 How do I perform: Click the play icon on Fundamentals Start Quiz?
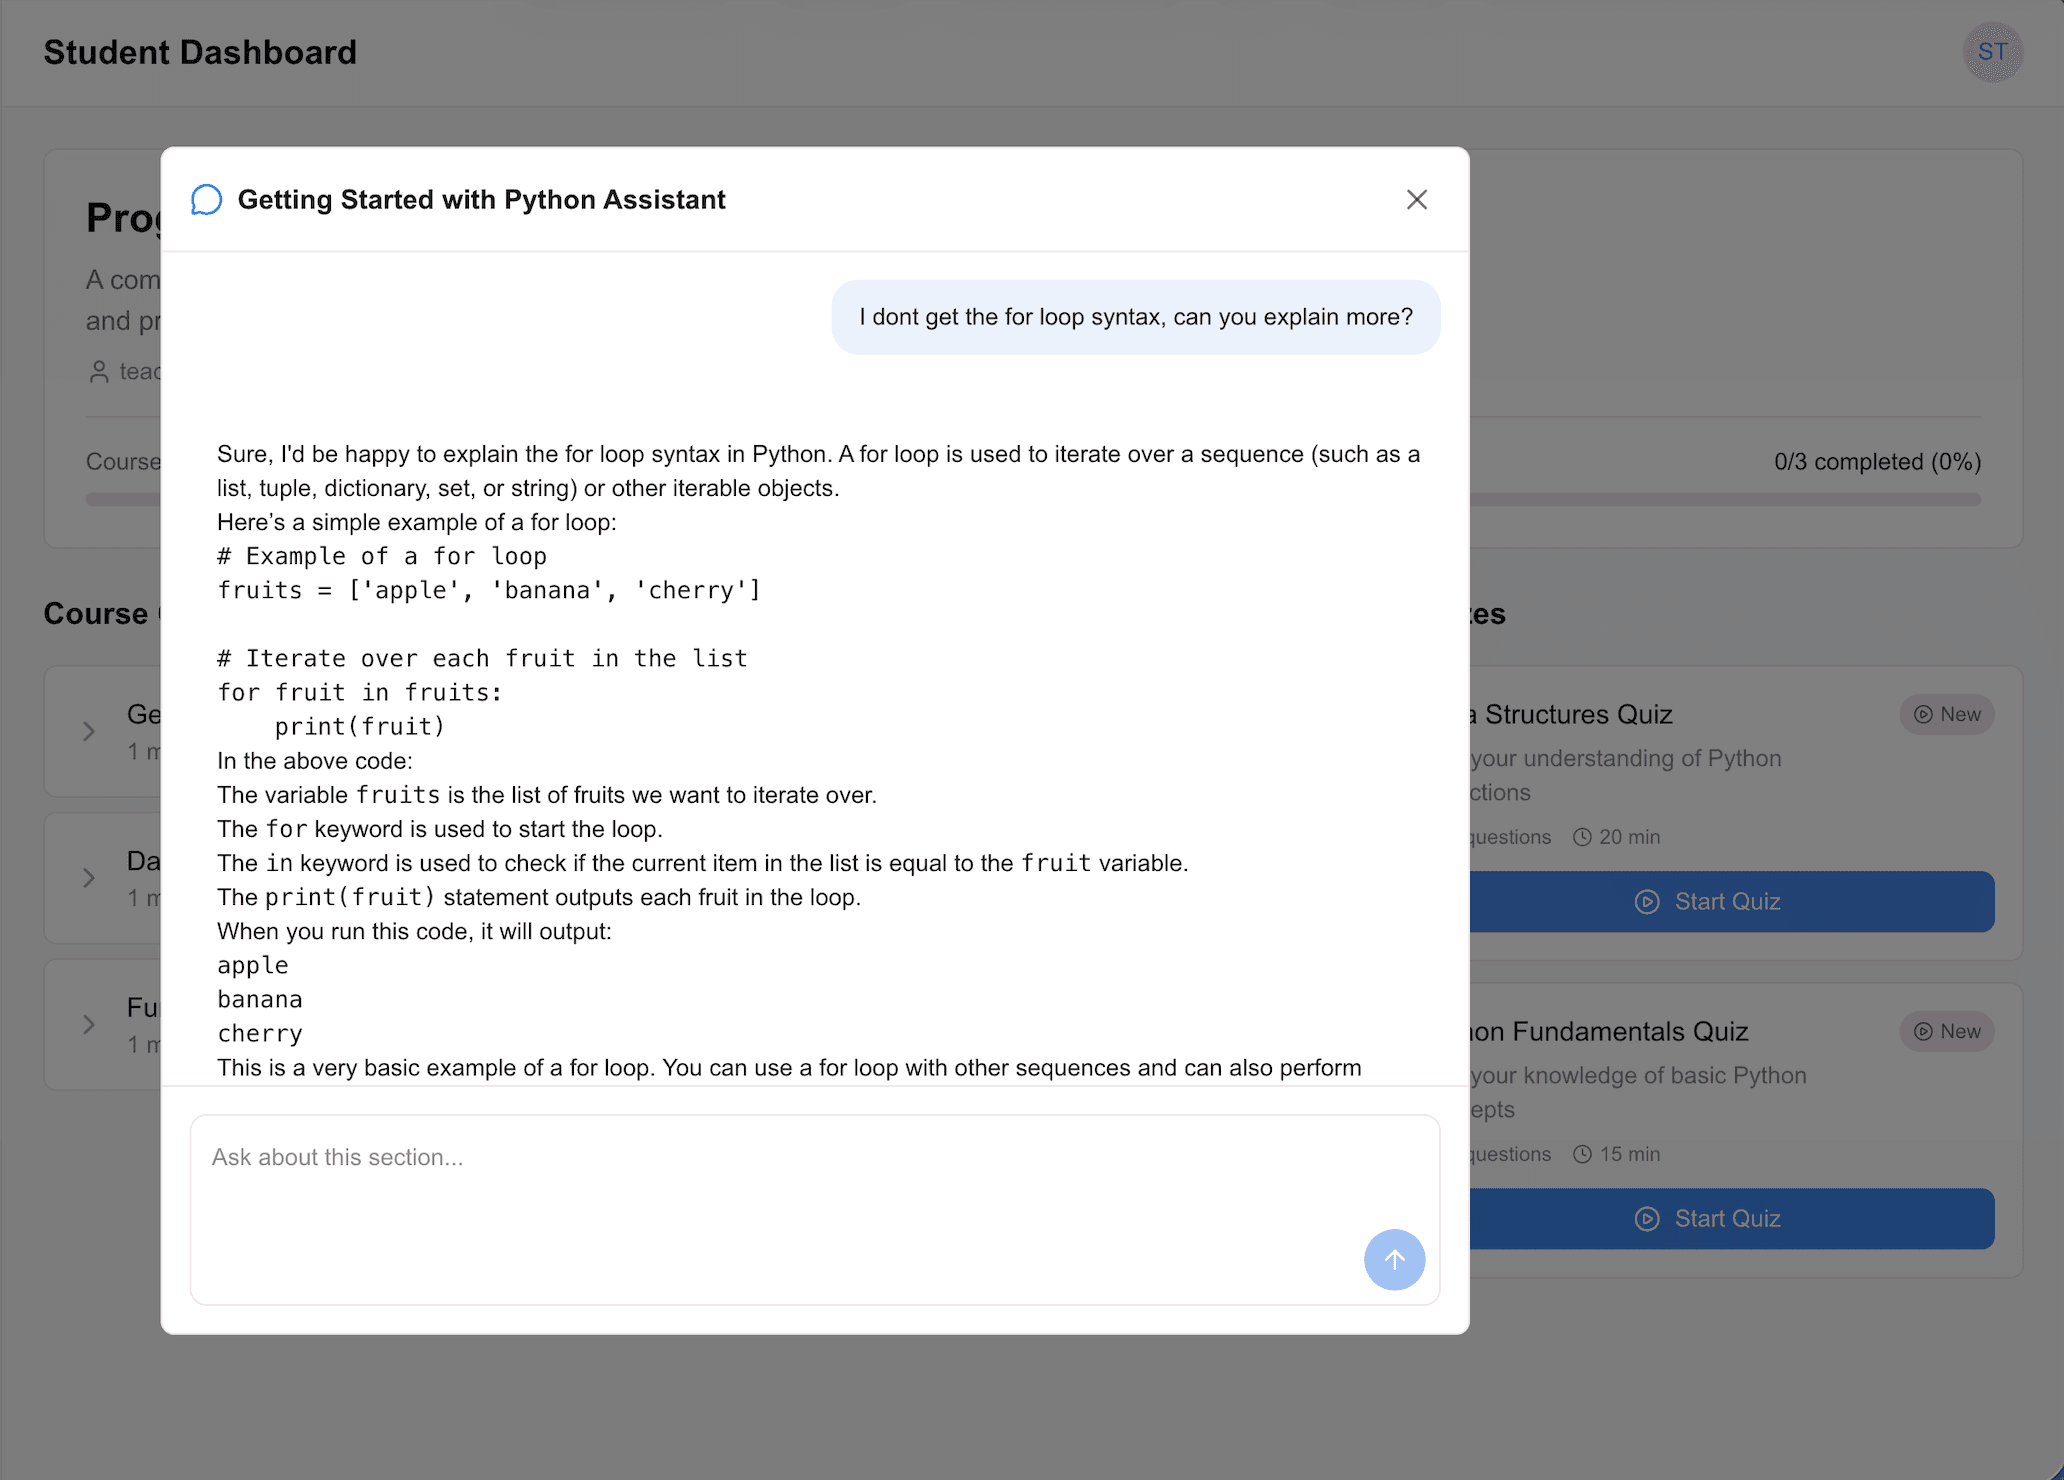click(1647, 1219)
